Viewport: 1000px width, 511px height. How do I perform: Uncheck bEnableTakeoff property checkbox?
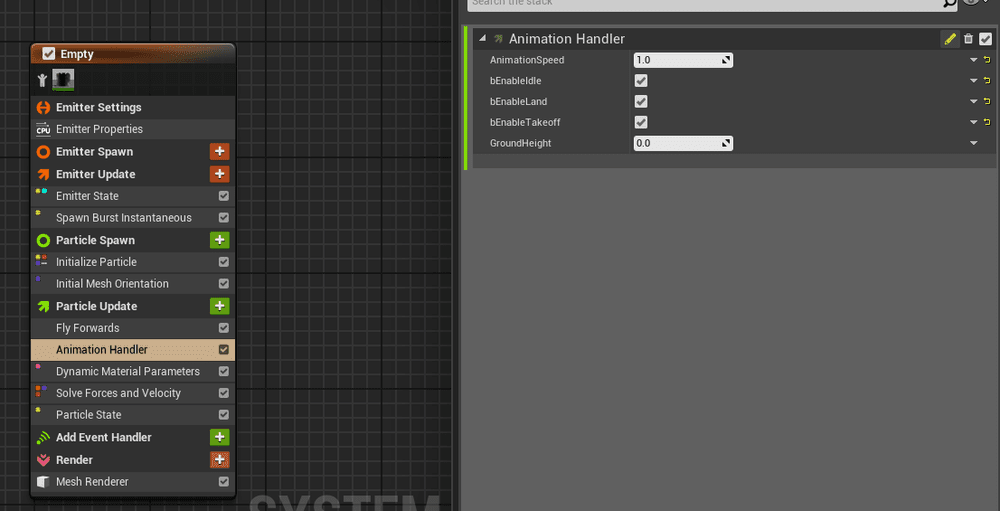(641, 122)
